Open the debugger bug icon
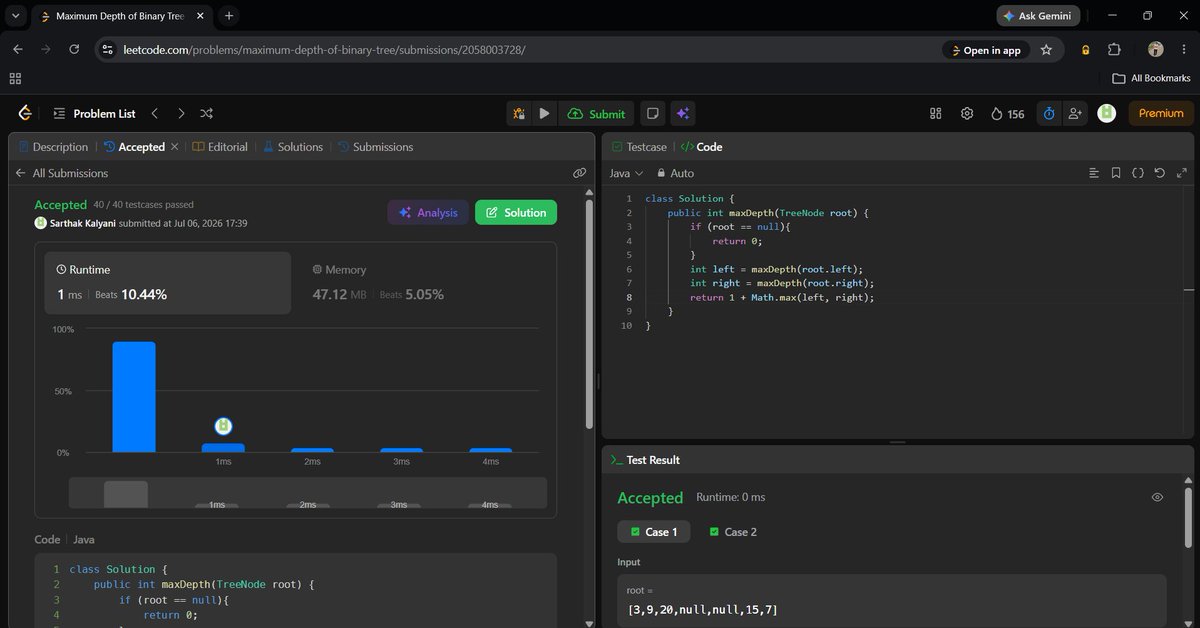 point(519,114)
